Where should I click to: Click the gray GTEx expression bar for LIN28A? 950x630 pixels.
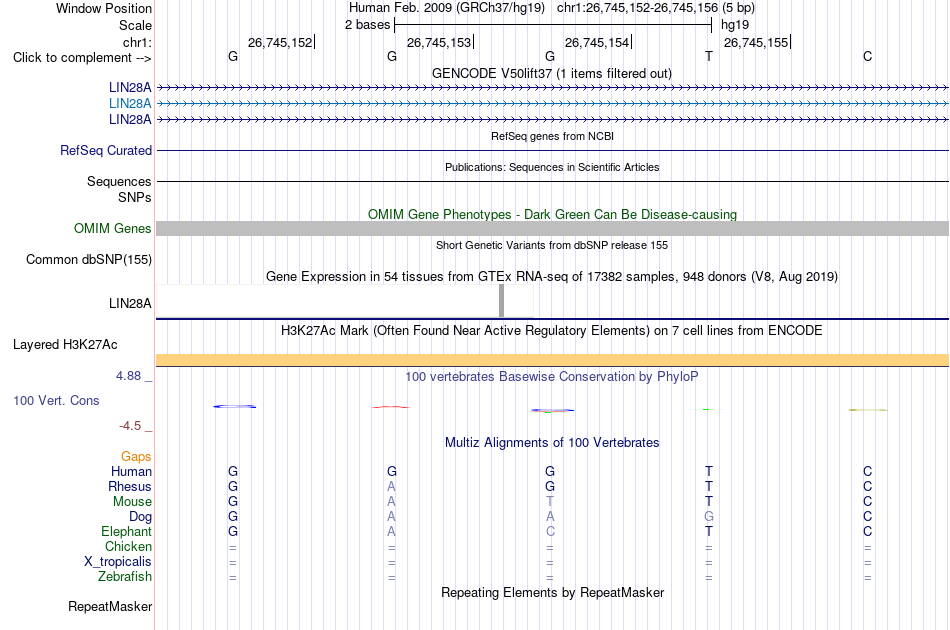501,300
